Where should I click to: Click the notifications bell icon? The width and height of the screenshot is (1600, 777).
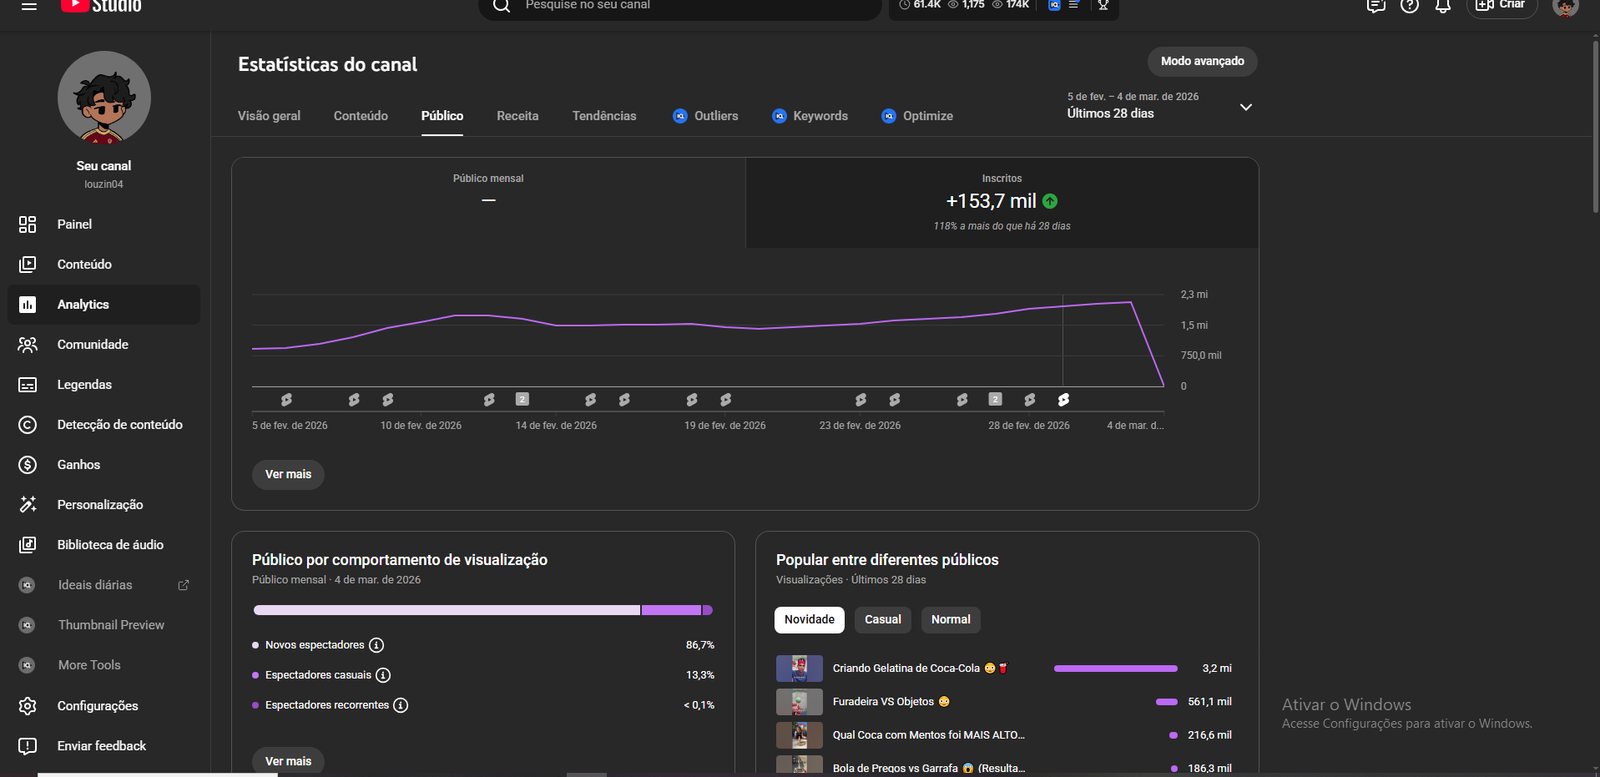click(1443, 6)
